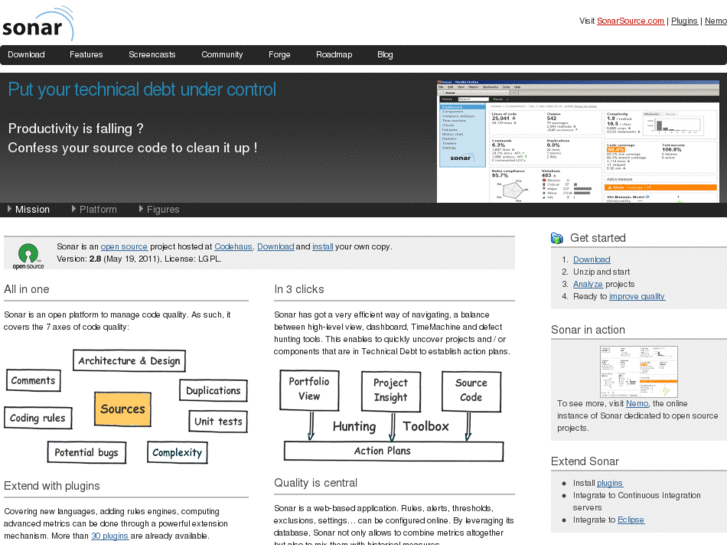Open the Sonar in action screenshot thumbnail
The height and width of the screenshot is (545, 727).
(x=638, y=372)
